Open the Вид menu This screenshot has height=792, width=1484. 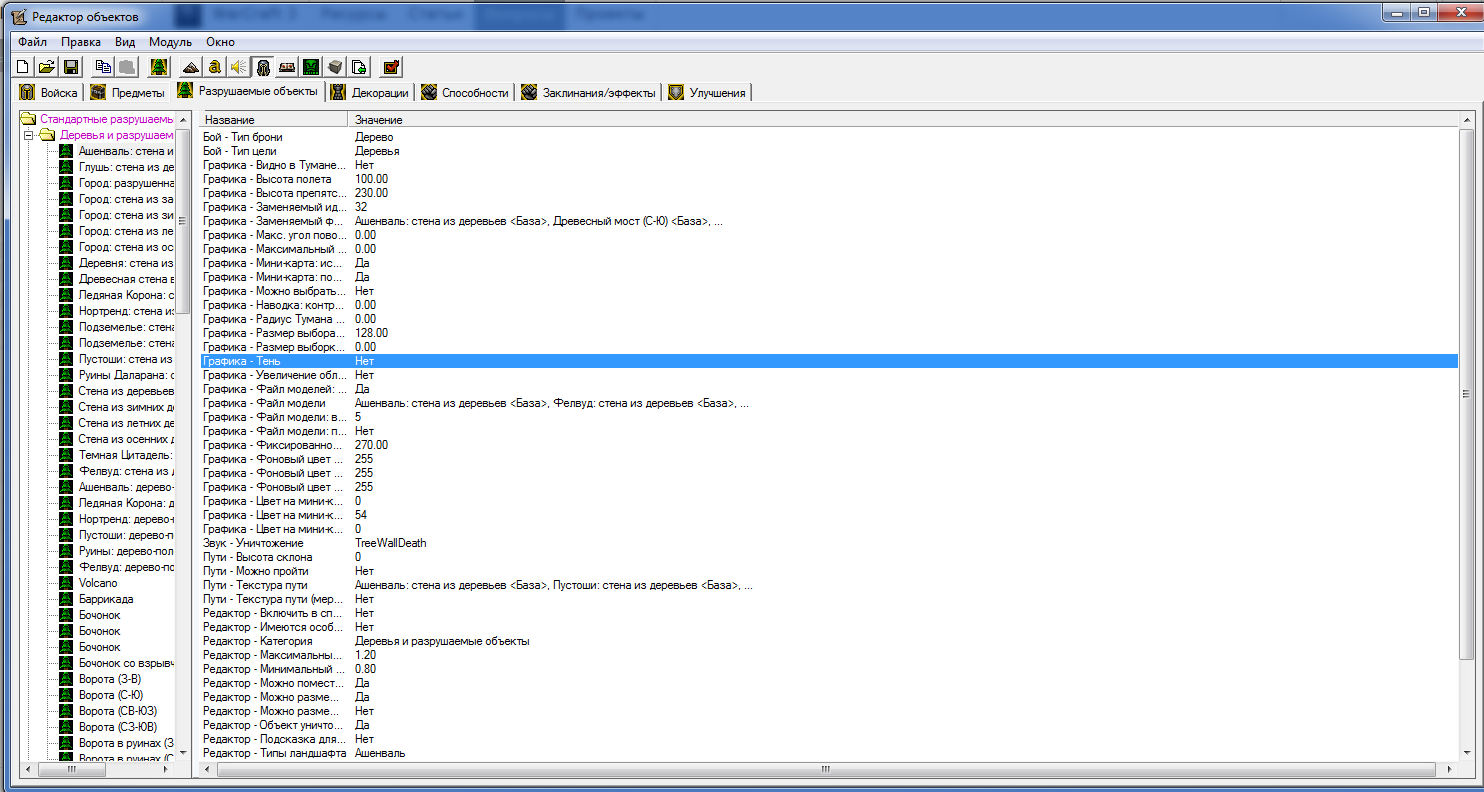(124, 42)
